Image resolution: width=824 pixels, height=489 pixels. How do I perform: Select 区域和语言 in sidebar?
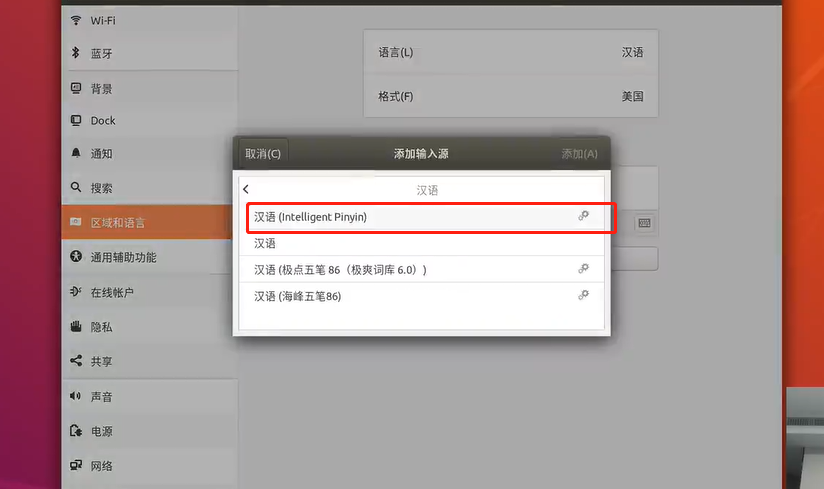[147, 222]
